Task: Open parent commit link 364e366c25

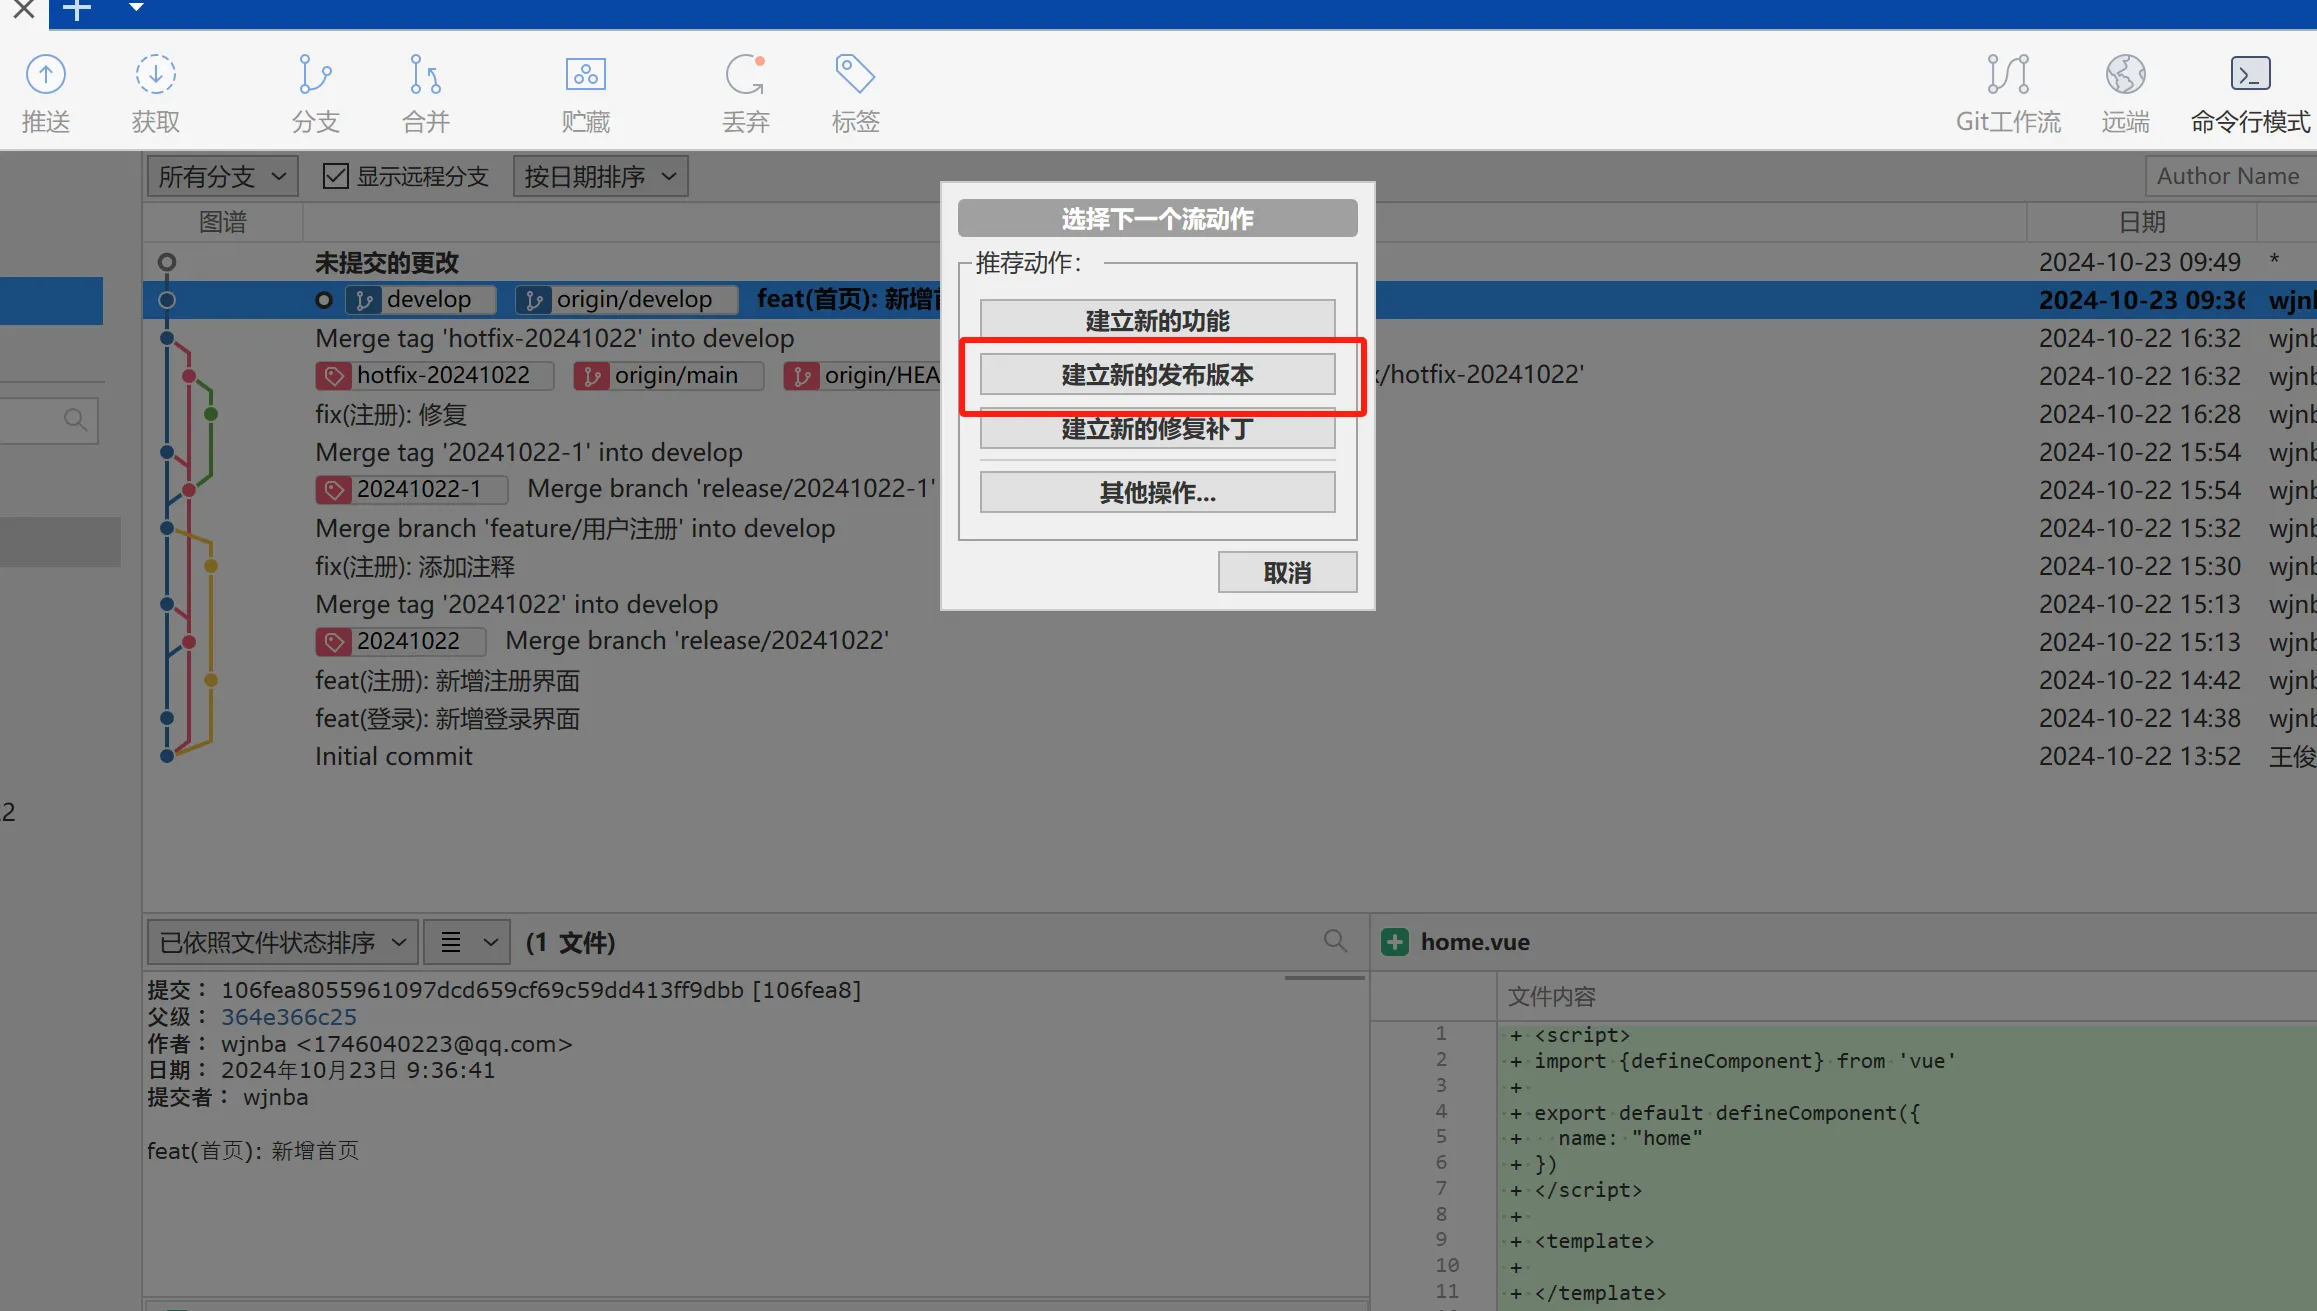Action: (288, 1017)
